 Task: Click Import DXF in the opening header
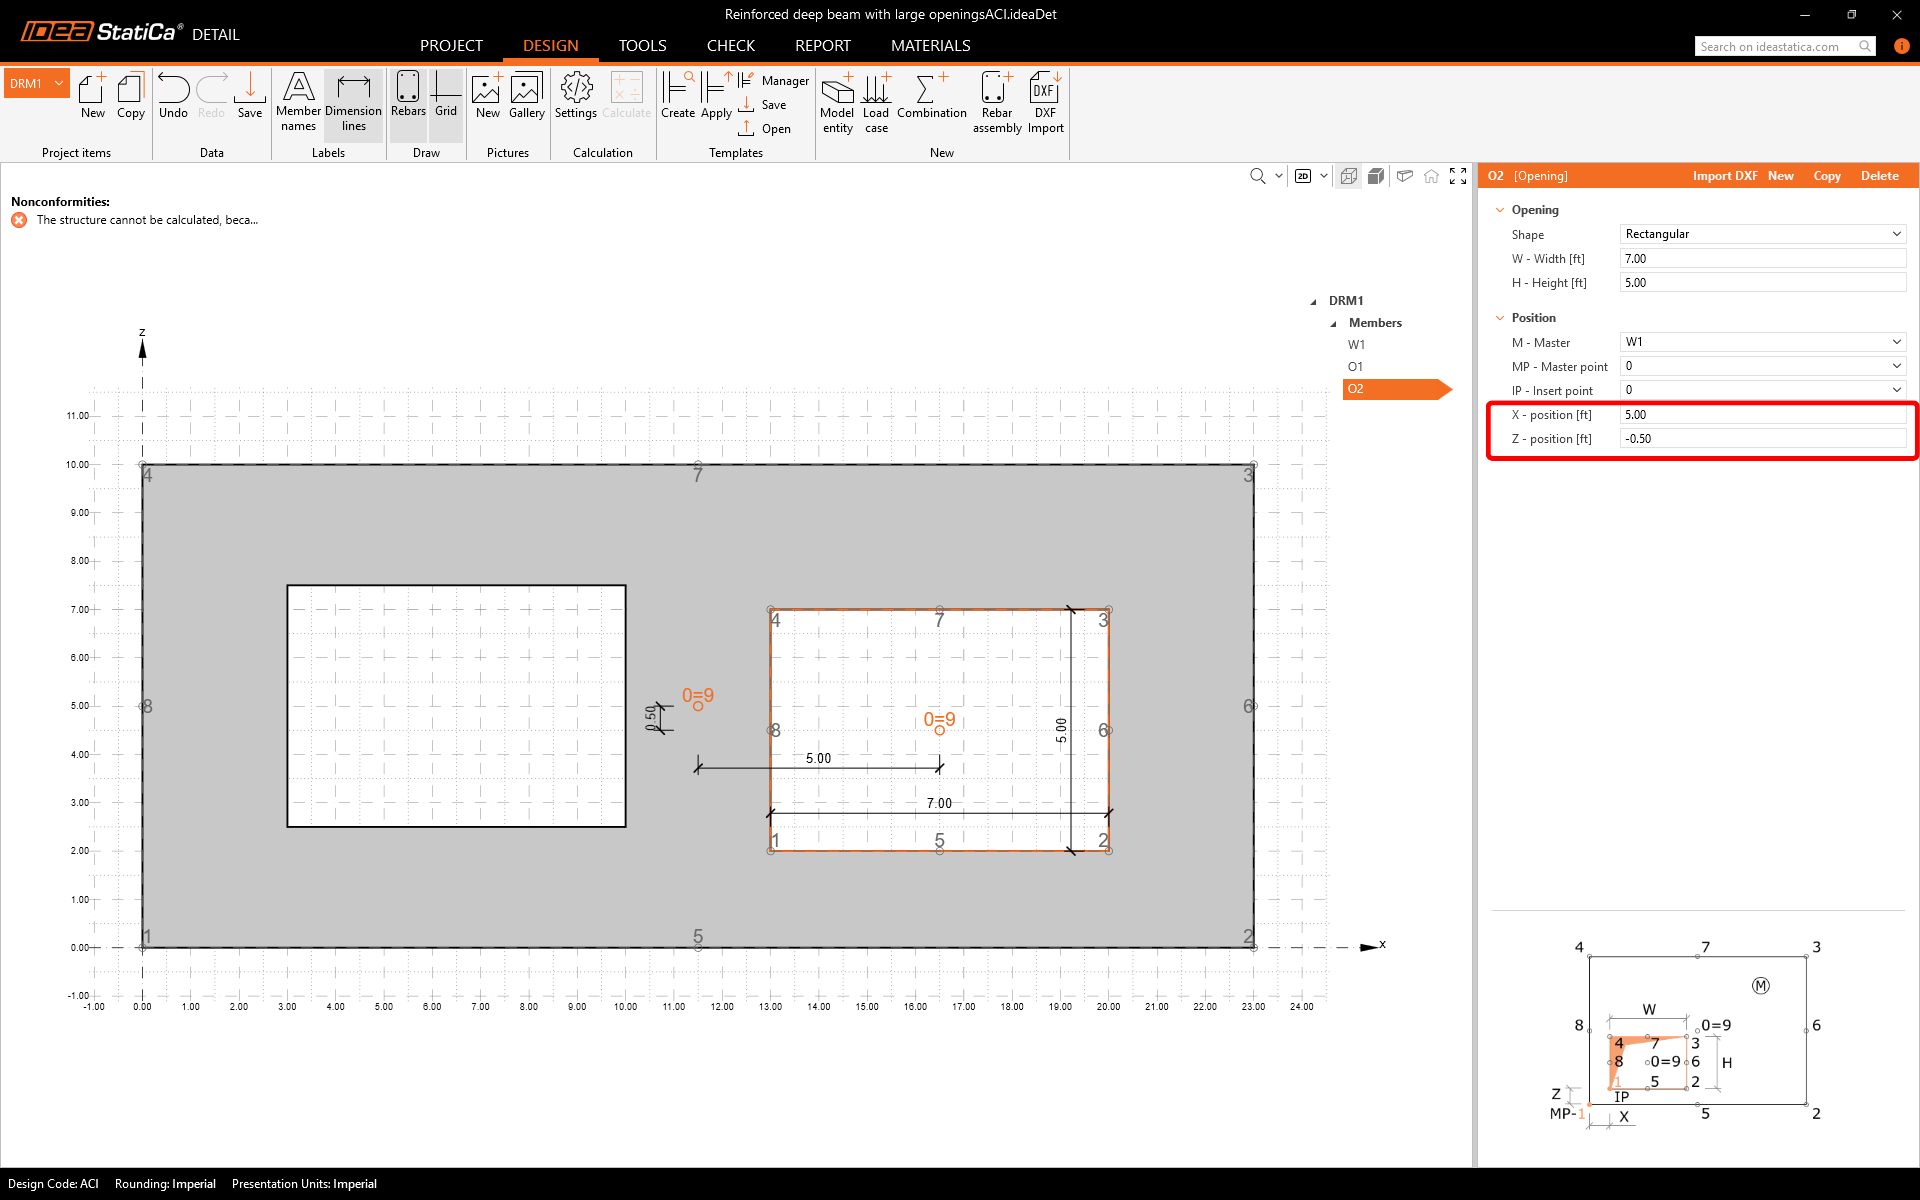click(1724, 176)
